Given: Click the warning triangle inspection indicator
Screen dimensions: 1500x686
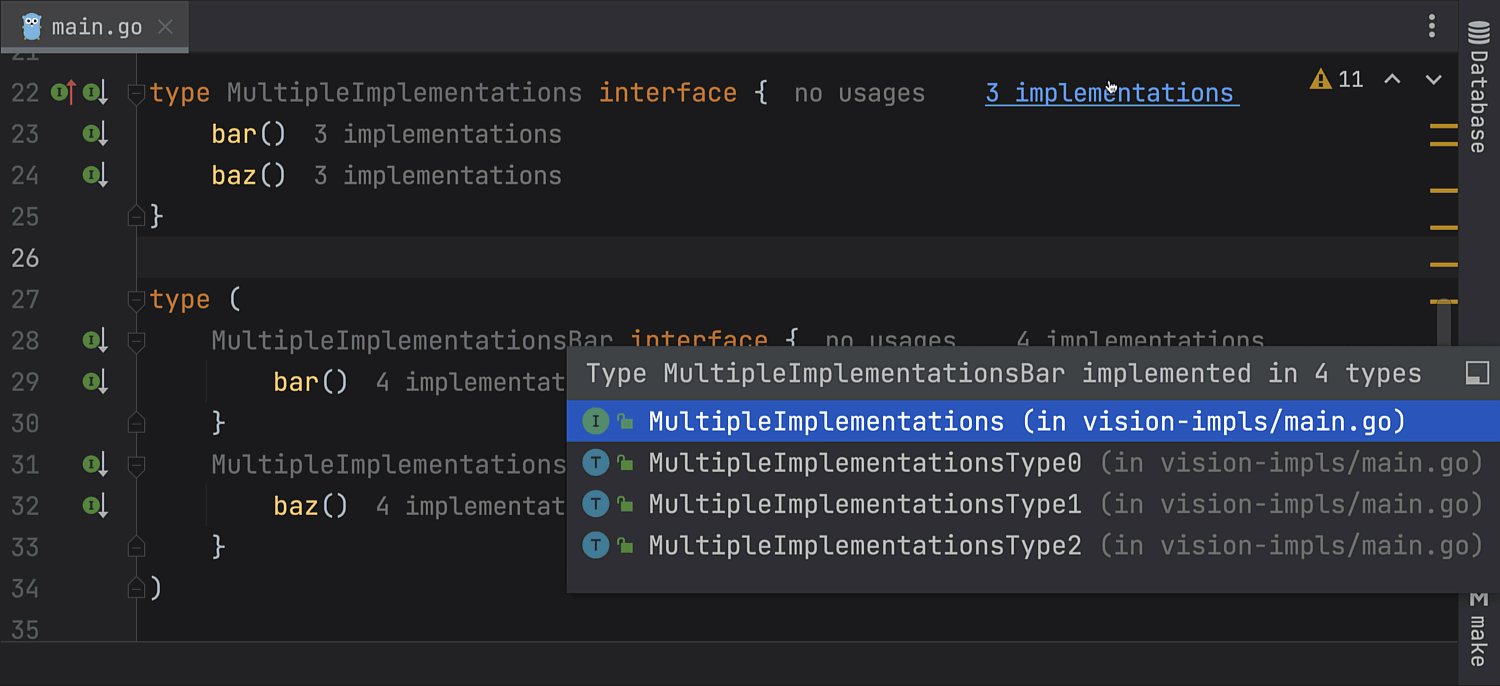Looking at the screenshot, I should (x=1321, y=79).
